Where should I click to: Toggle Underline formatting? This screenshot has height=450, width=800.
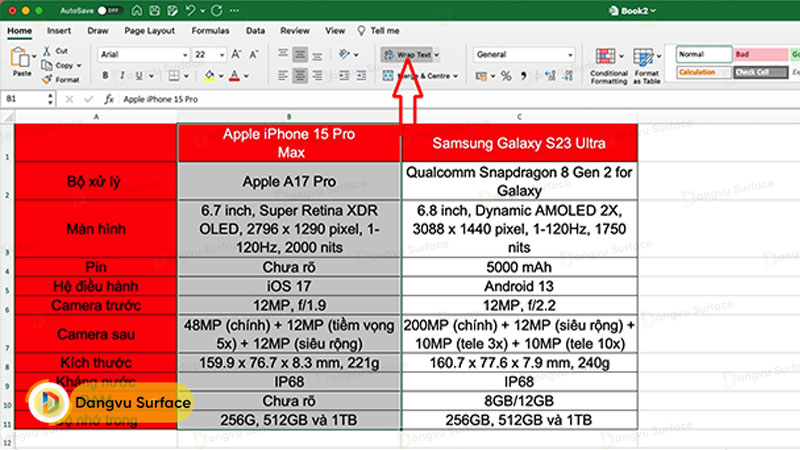[x=139, y=76]
